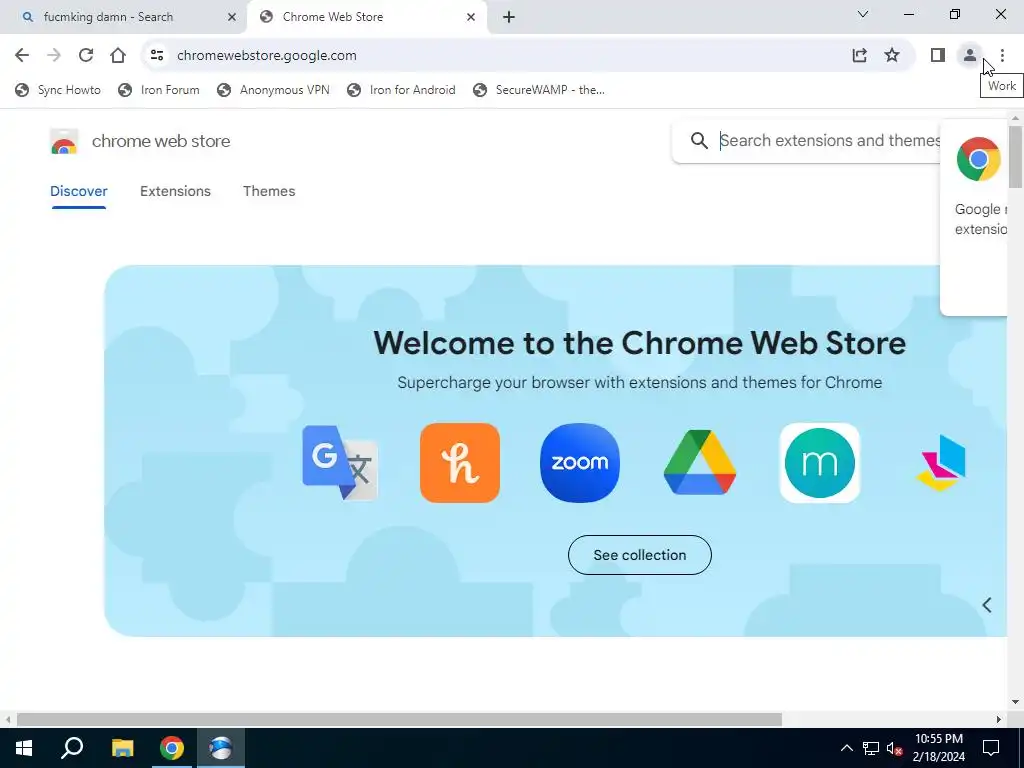
Task: Click the search magnifier icon in store
Action: 699,140
